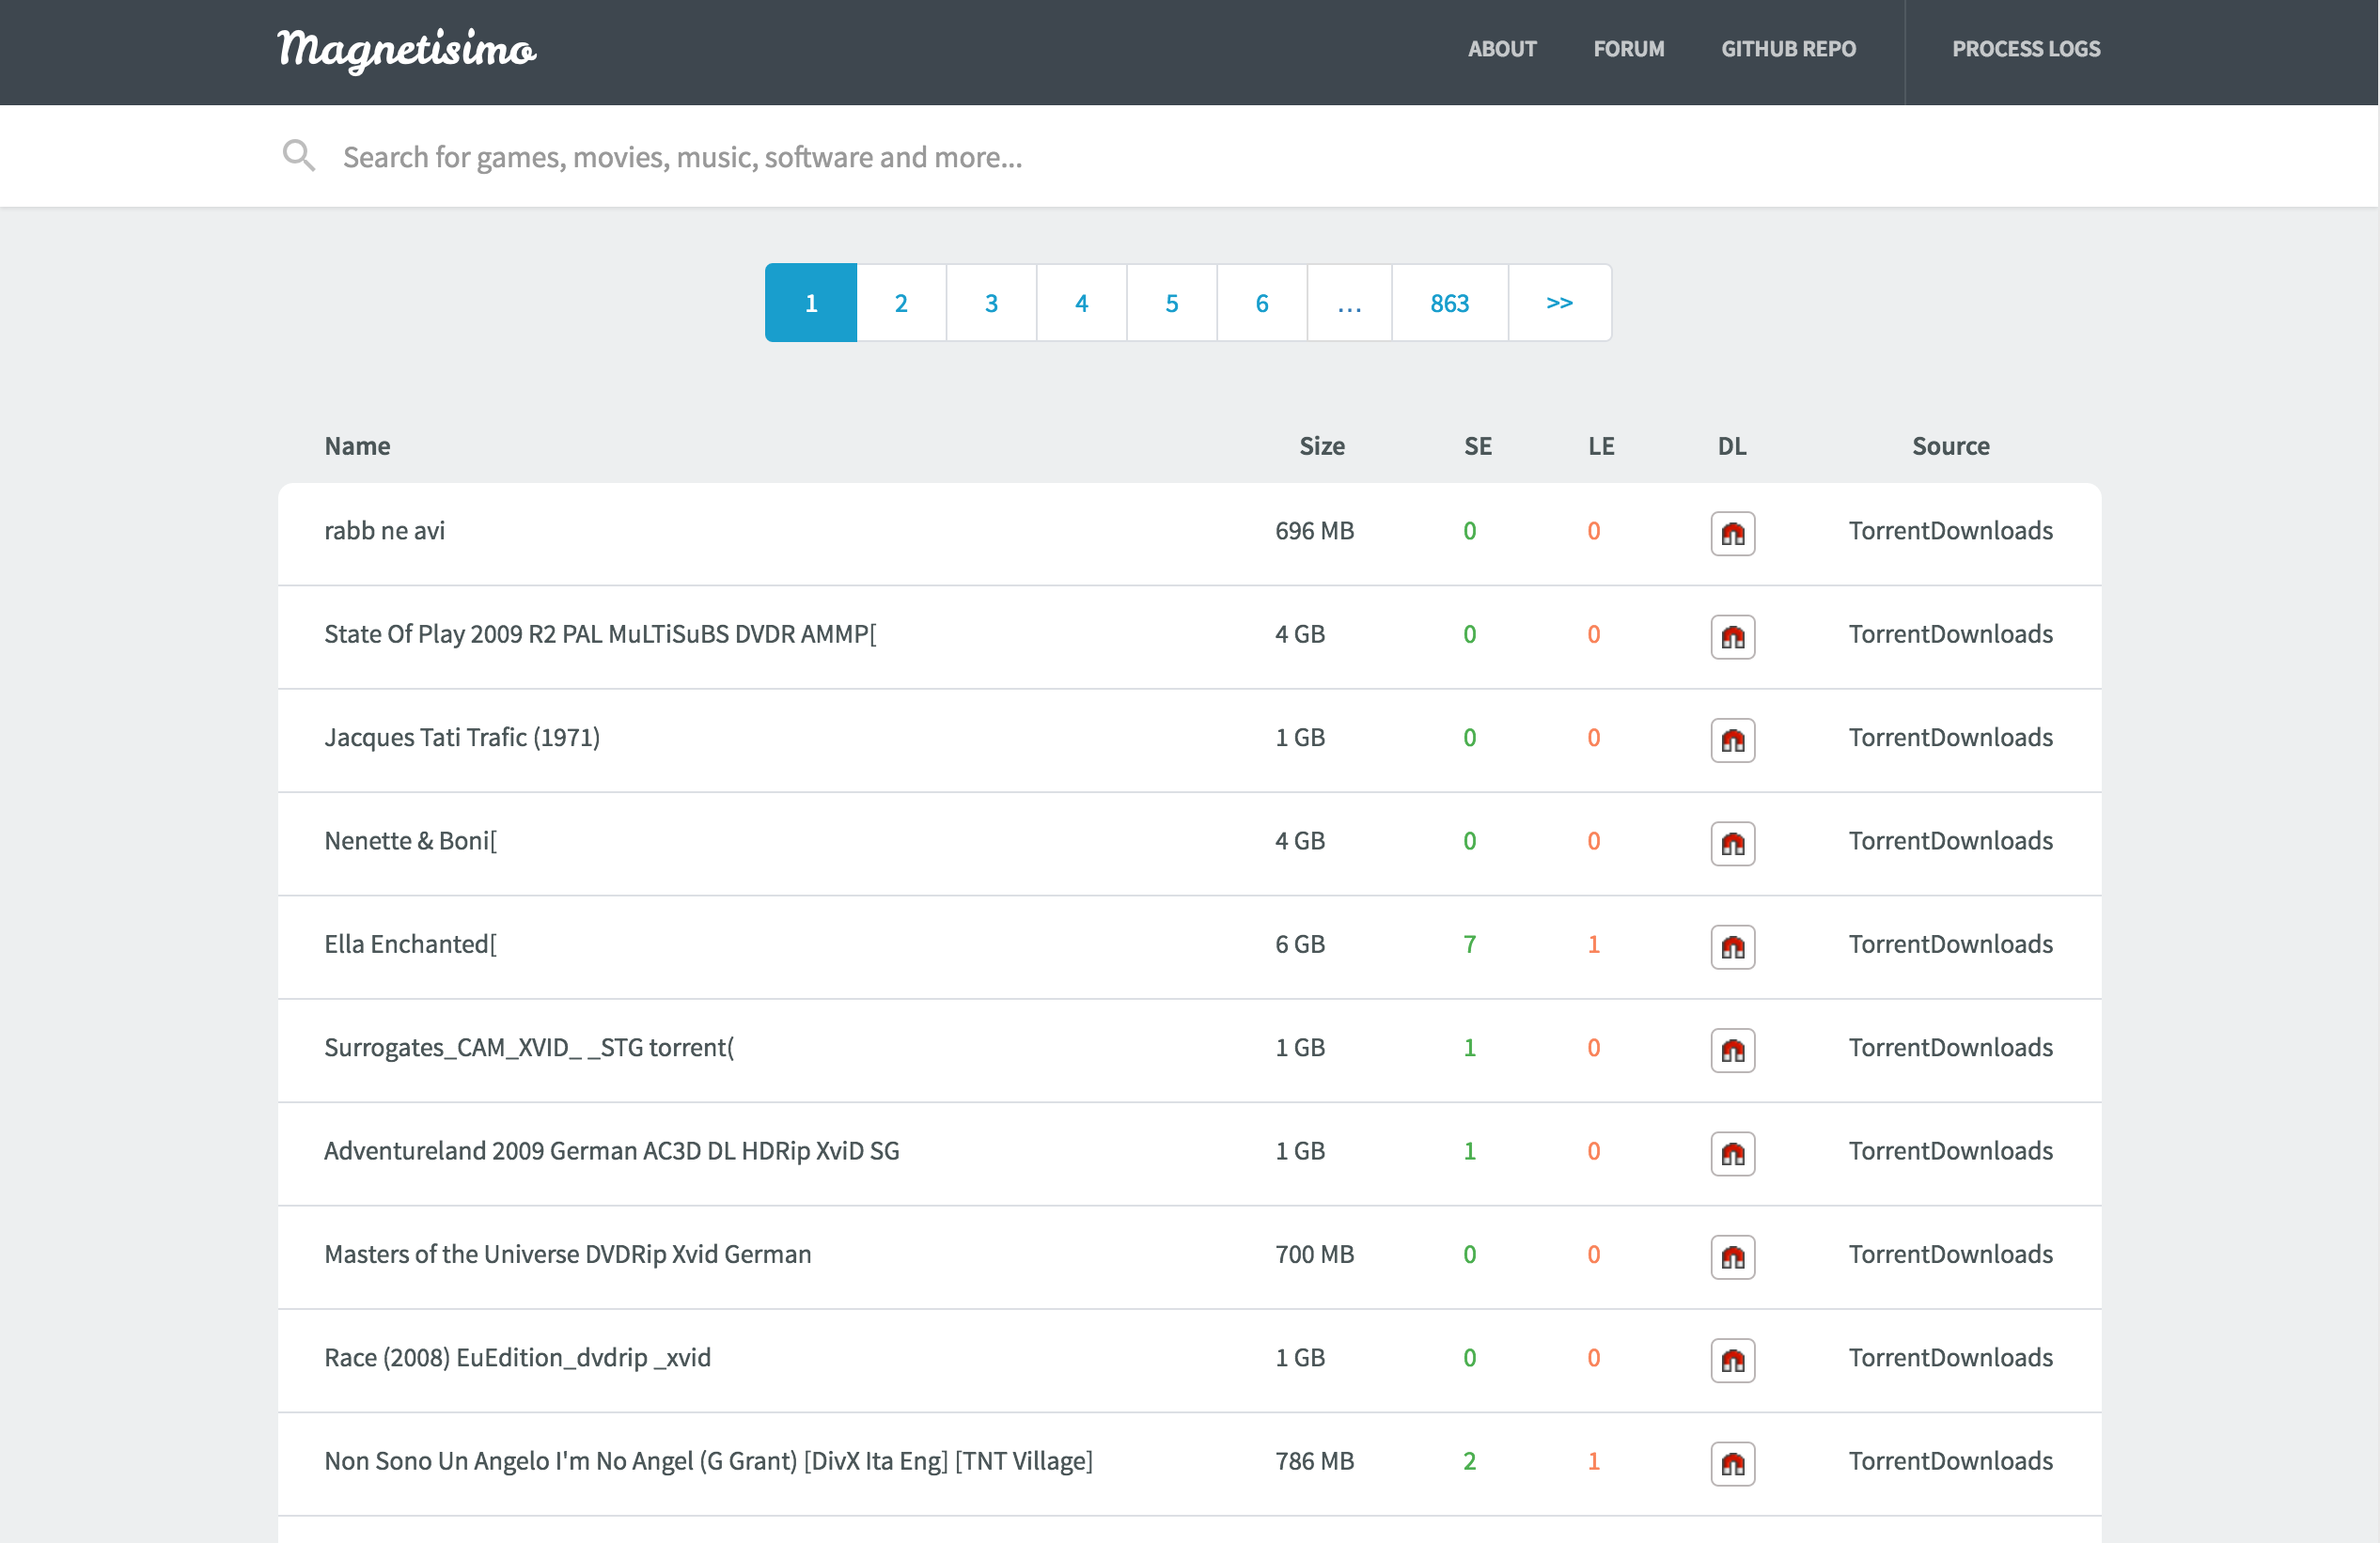
Task: Click seeder count 7 for Ella Enchanted
Action: 1469,944
